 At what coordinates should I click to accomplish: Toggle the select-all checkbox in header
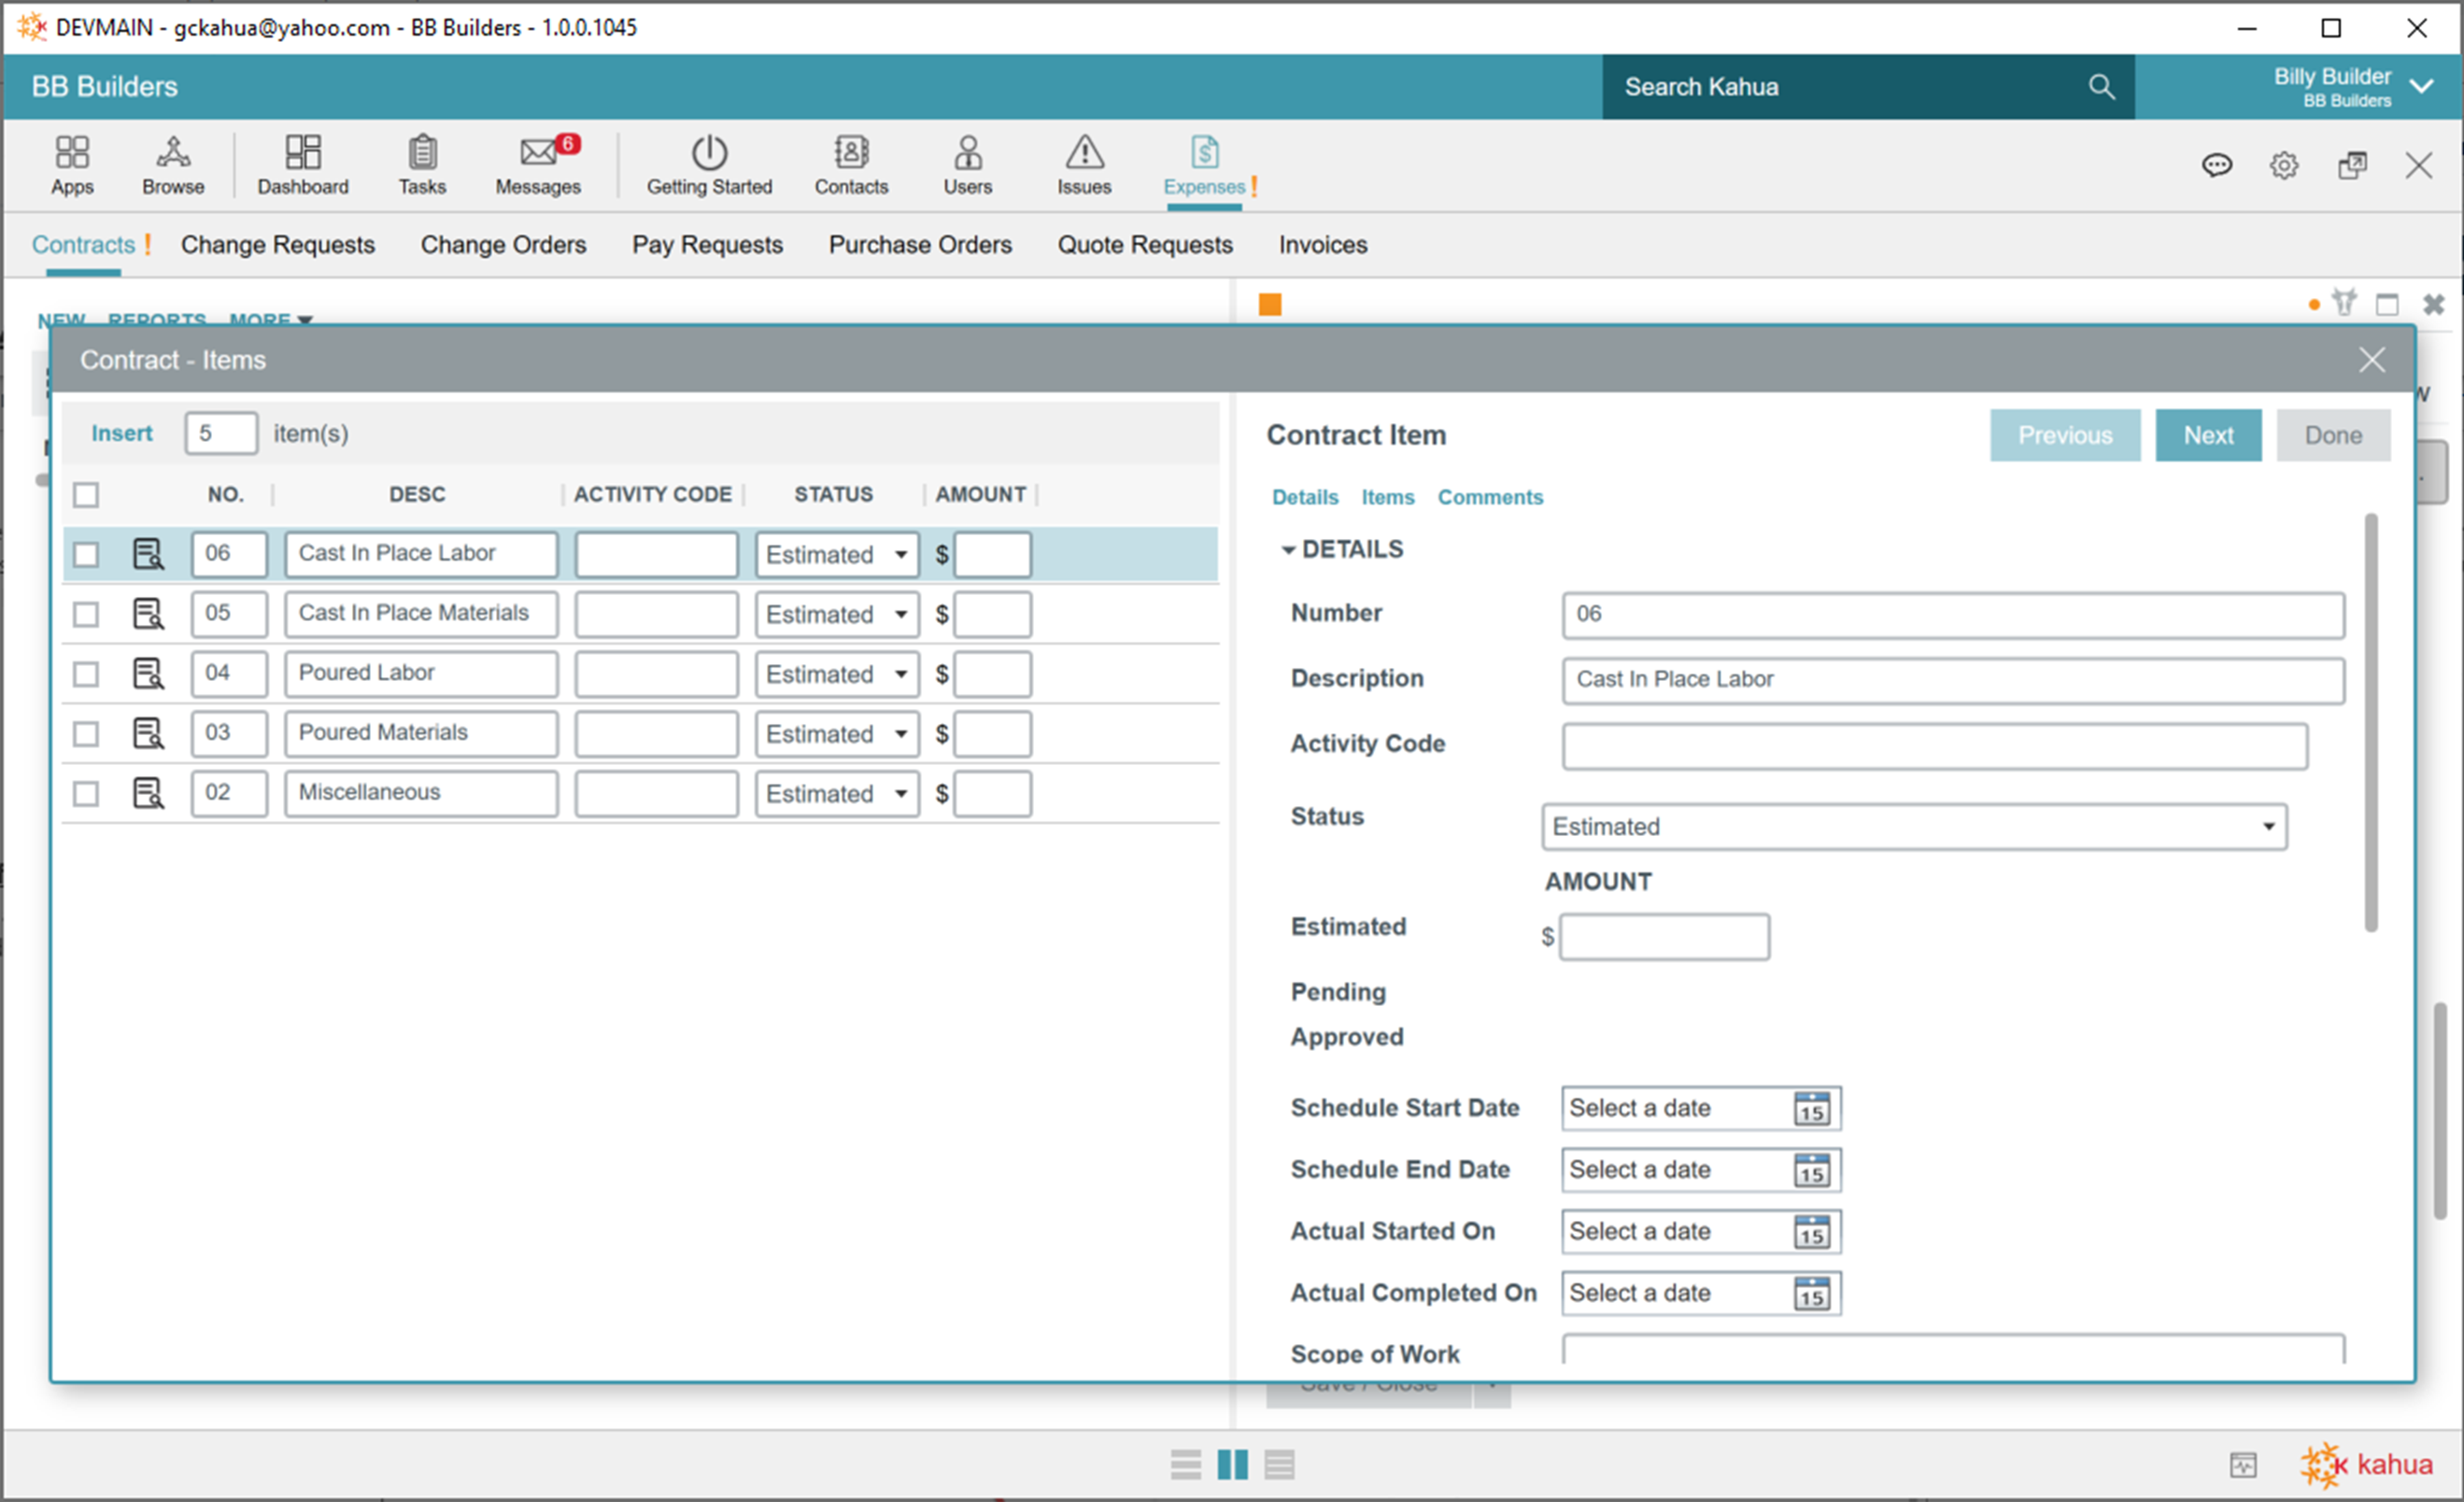(86, 495)
